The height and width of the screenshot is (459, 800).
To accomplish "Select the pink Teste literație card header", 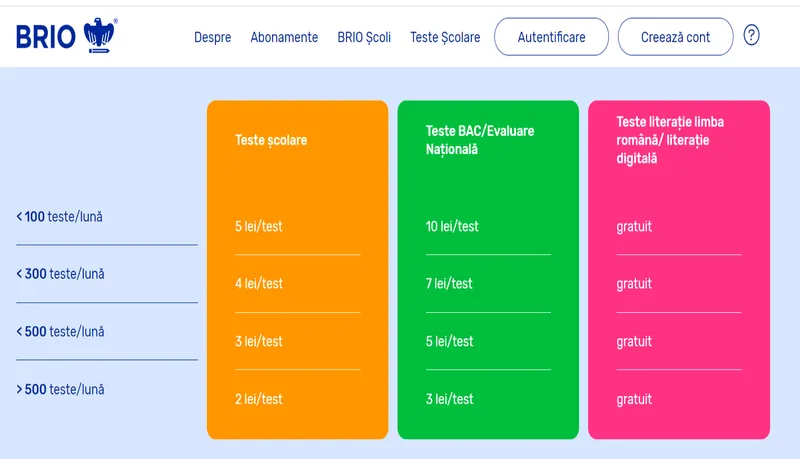I will (x=670, y=140).
